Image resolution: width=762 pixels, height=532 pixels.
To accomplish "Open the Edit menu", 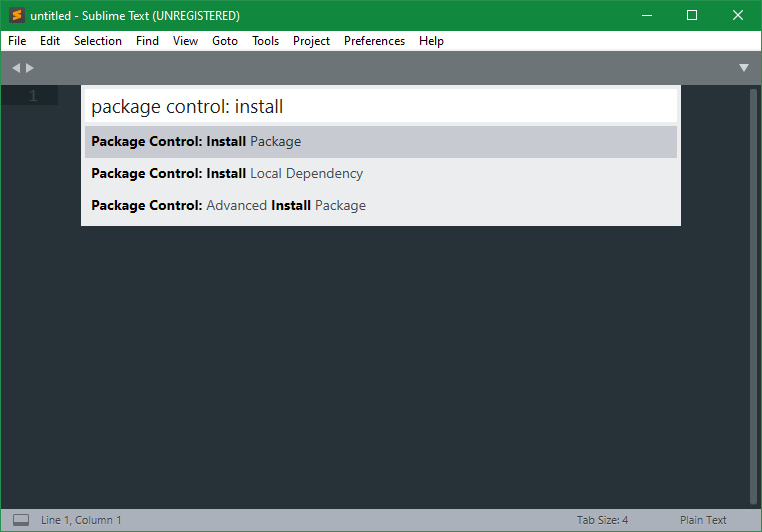I will tap(50, 41).
